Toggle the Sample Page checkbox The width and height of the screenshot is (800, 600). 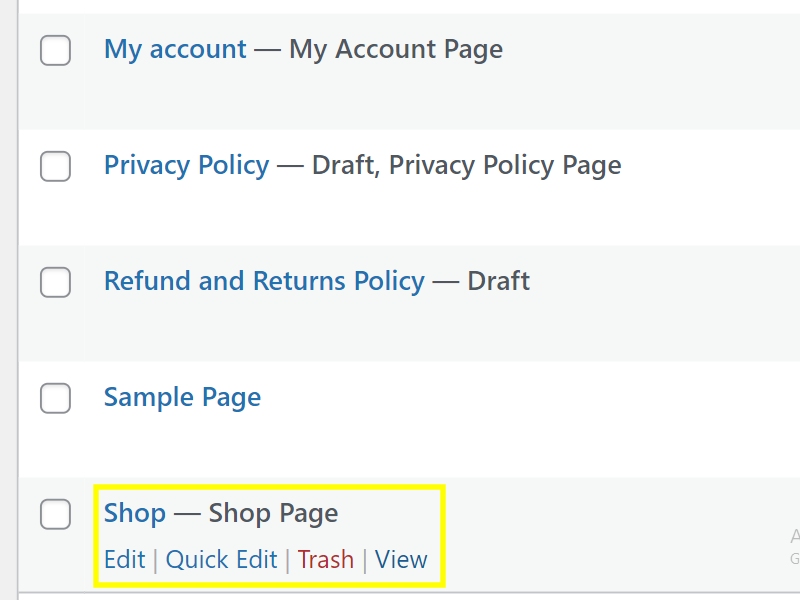point(55,398)
